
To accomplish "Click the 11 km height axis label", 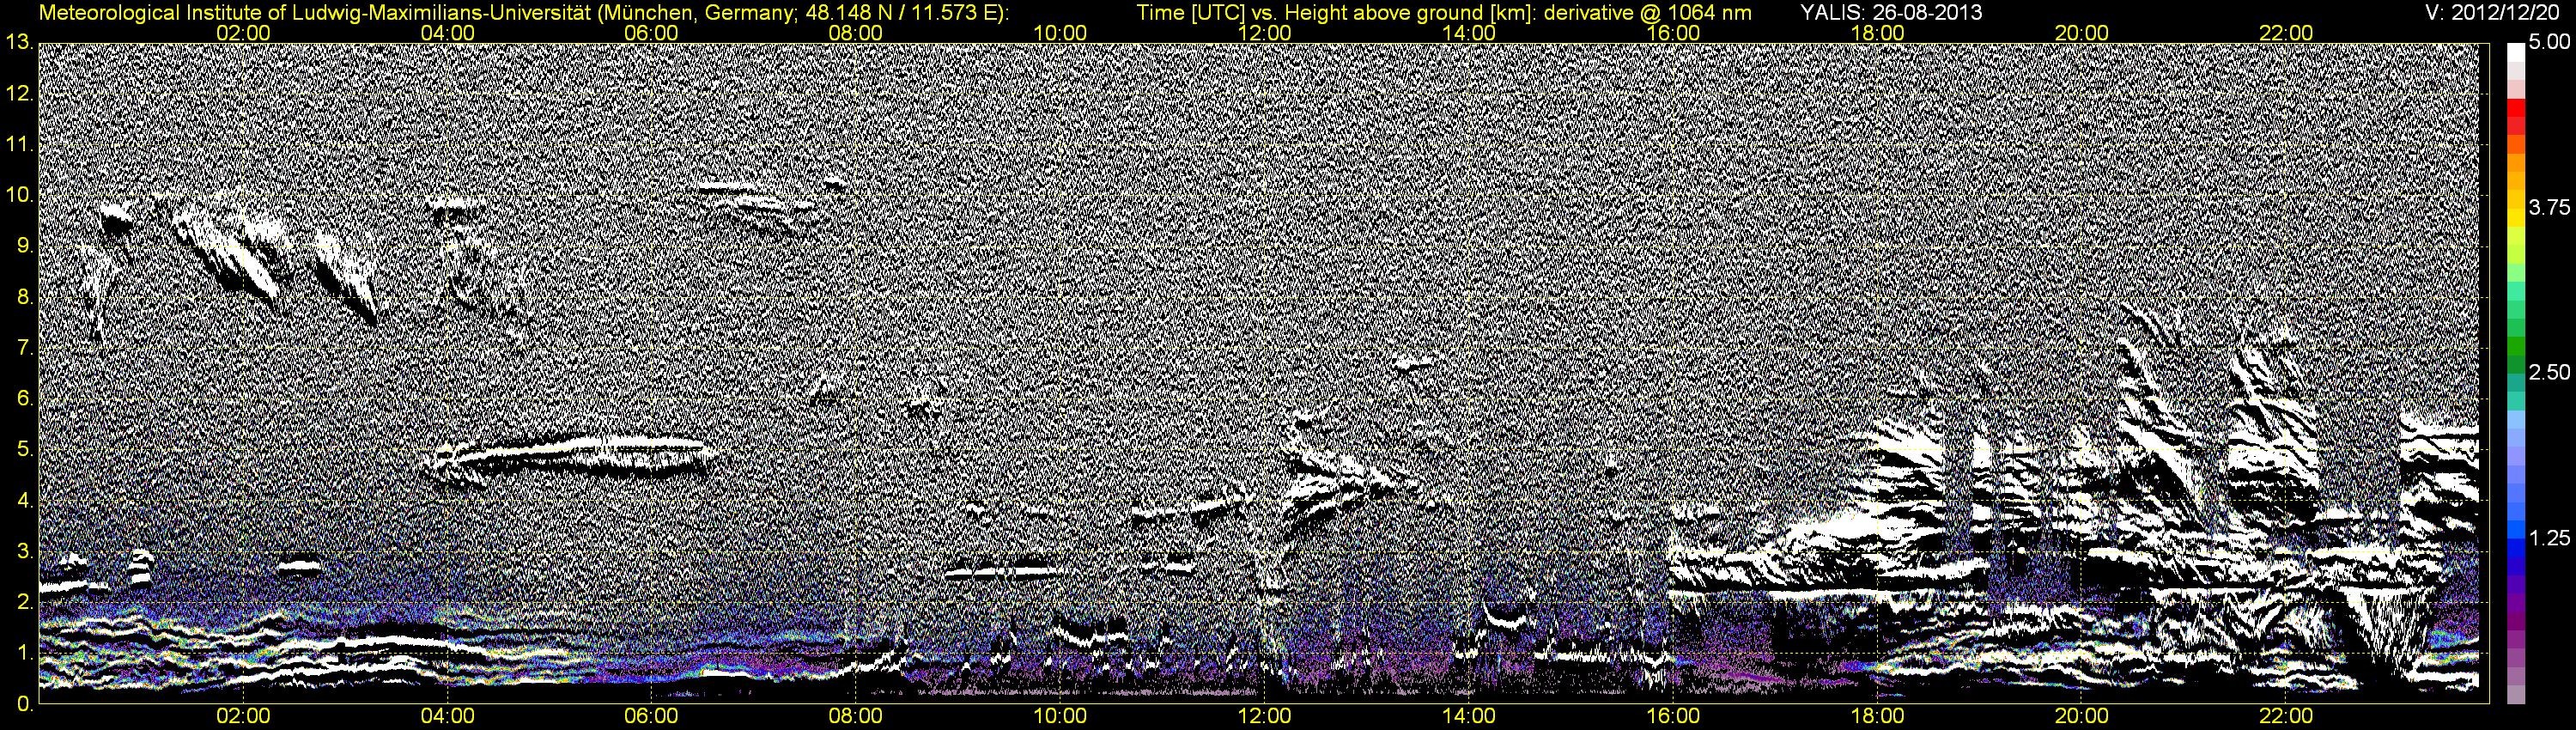I will (x=18, y=145).
